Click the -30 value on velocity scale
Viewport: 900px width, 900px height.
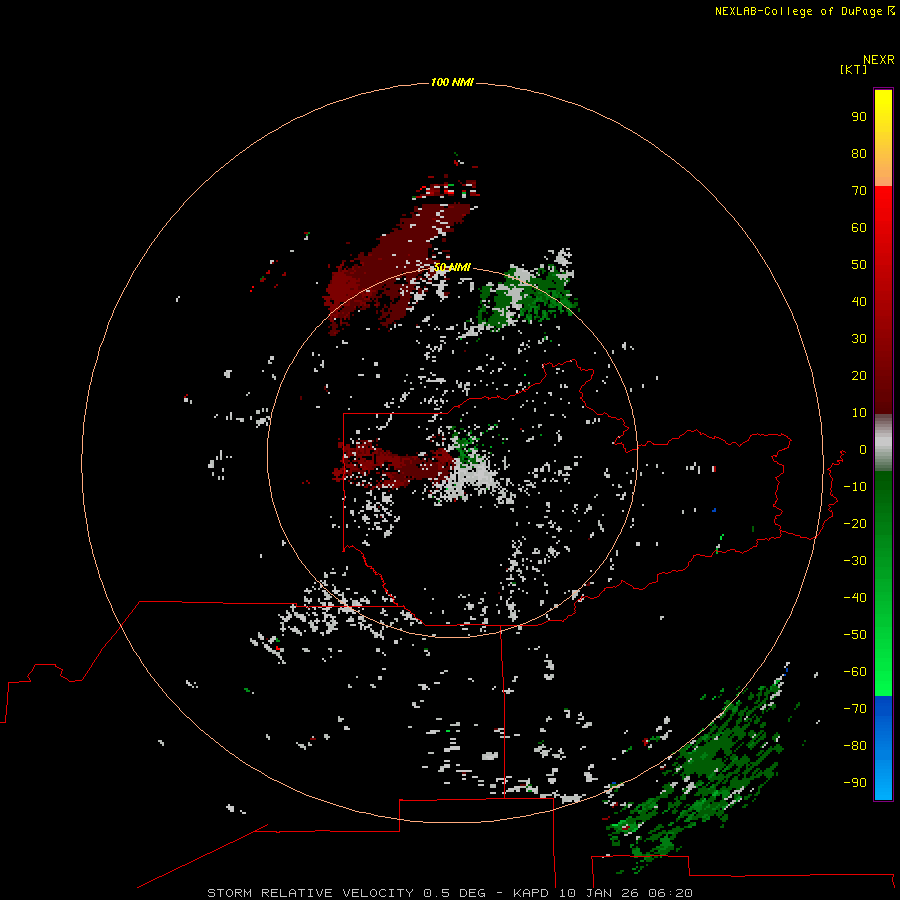[855, 561]
